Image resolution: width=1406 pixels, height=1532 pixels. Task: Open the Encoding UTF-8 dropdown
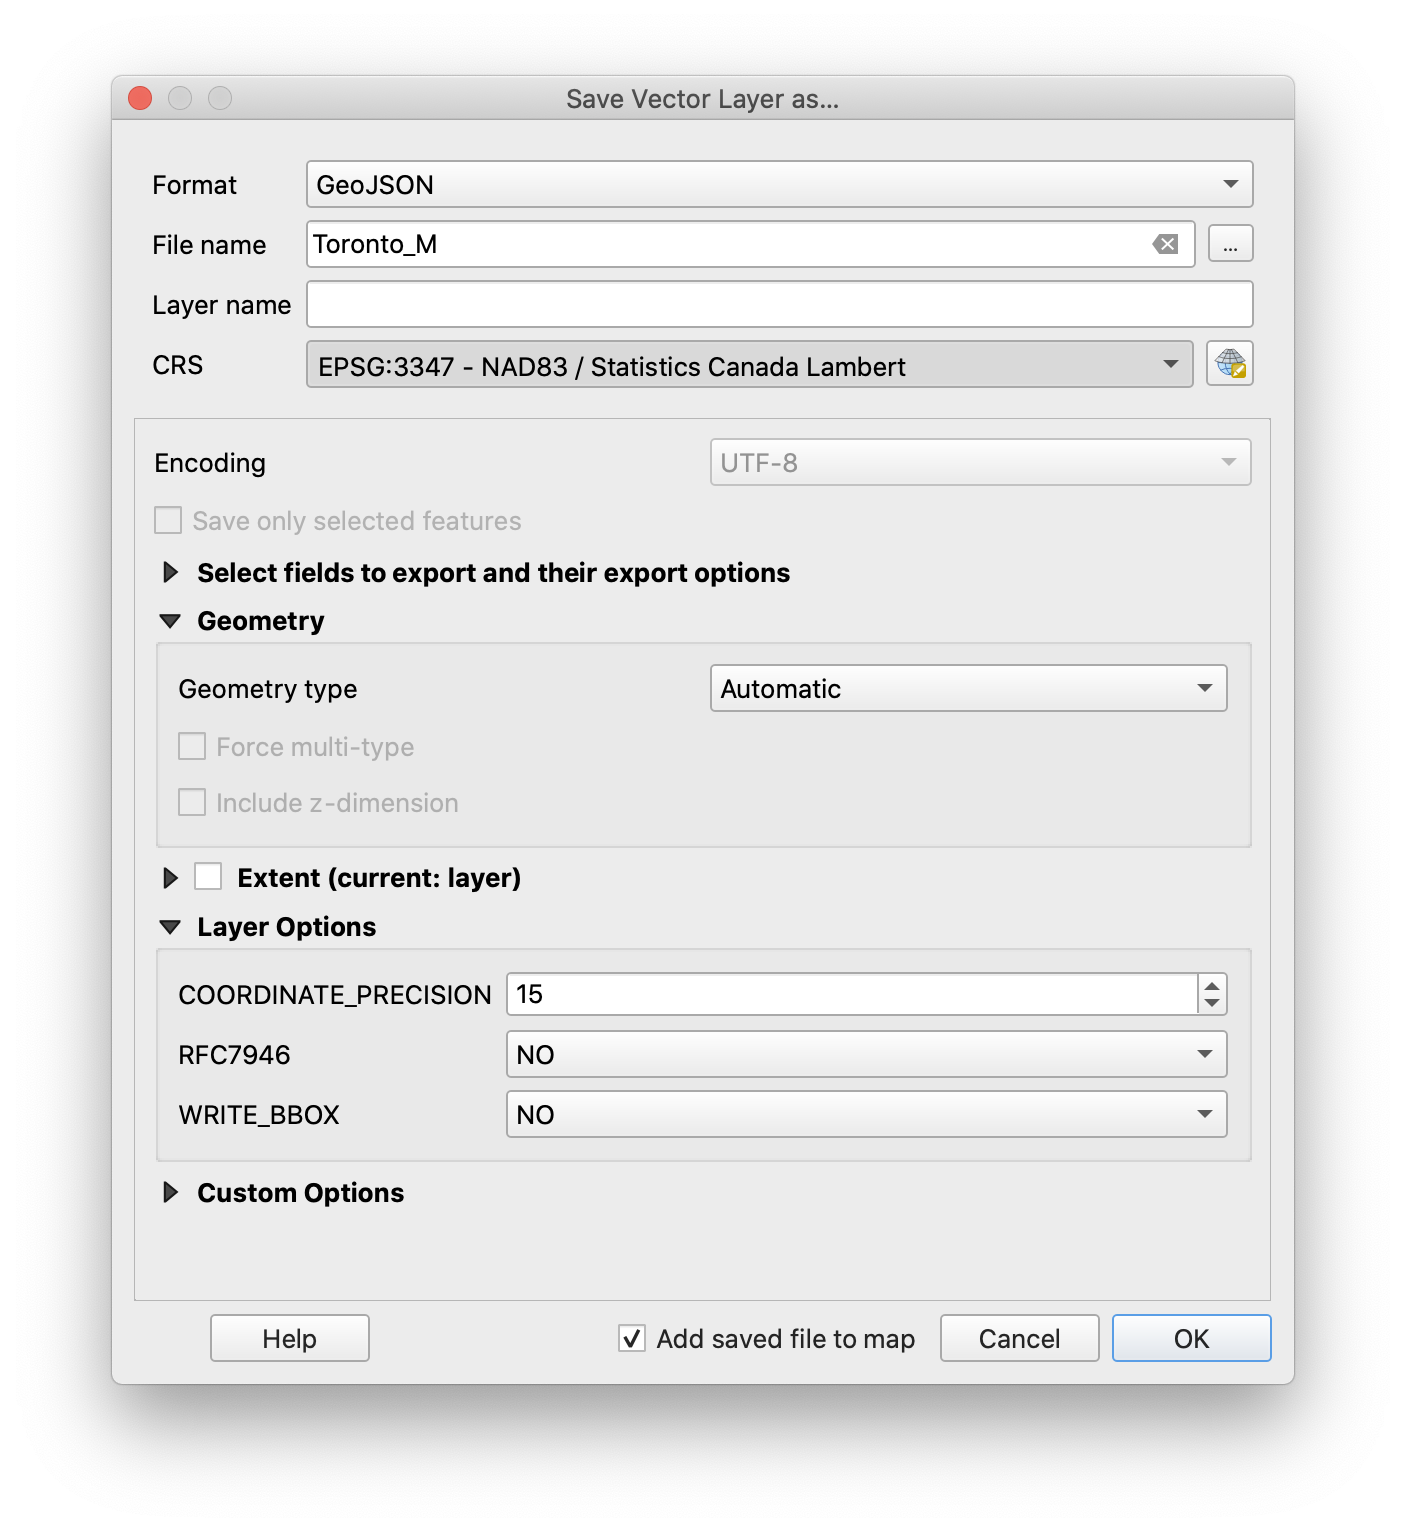tap(980, 462)
